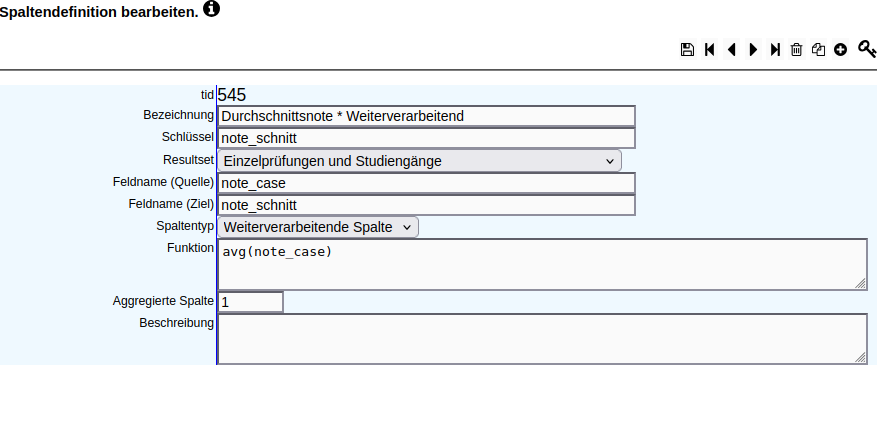
Task: Copy record with duplicate icon
Action: 818,49
